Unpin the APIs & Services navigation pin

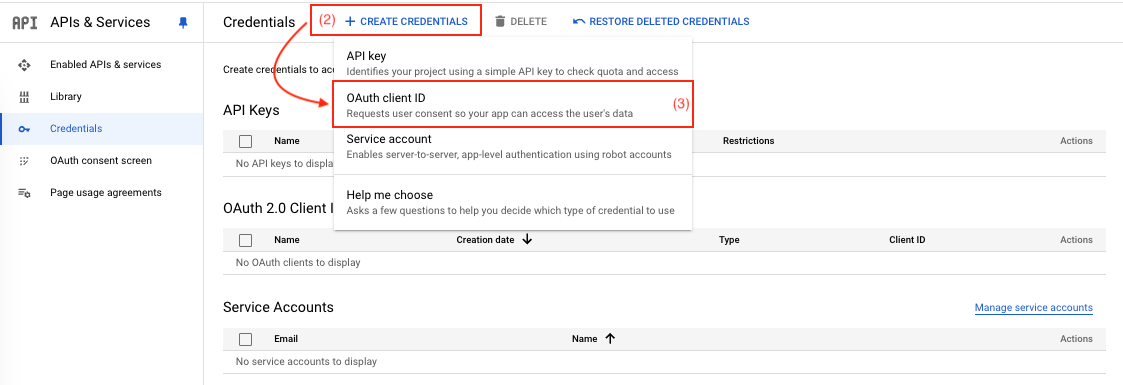(x=183, y=22)
